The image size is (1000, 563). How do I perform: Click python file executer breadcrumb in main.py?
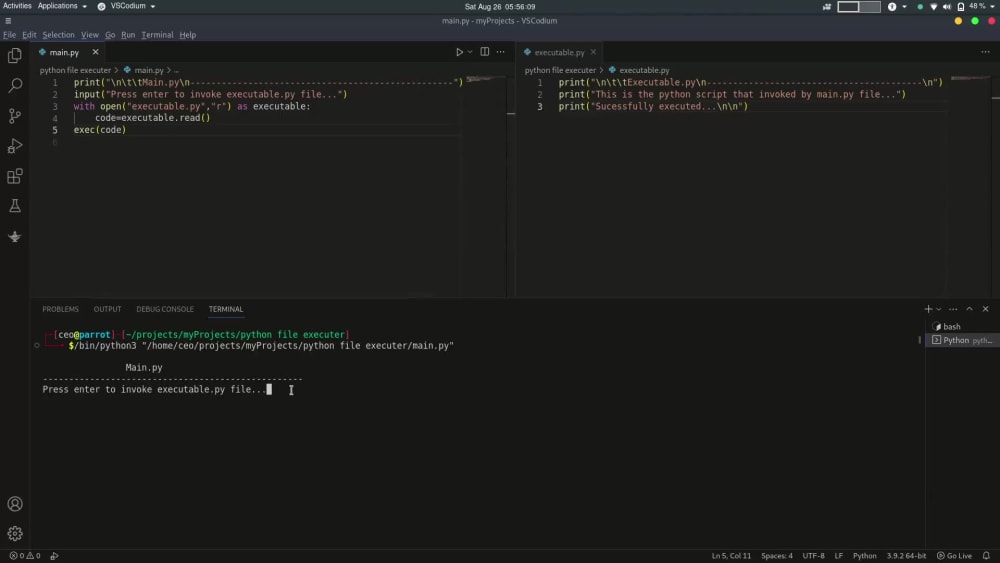point(75,70)
